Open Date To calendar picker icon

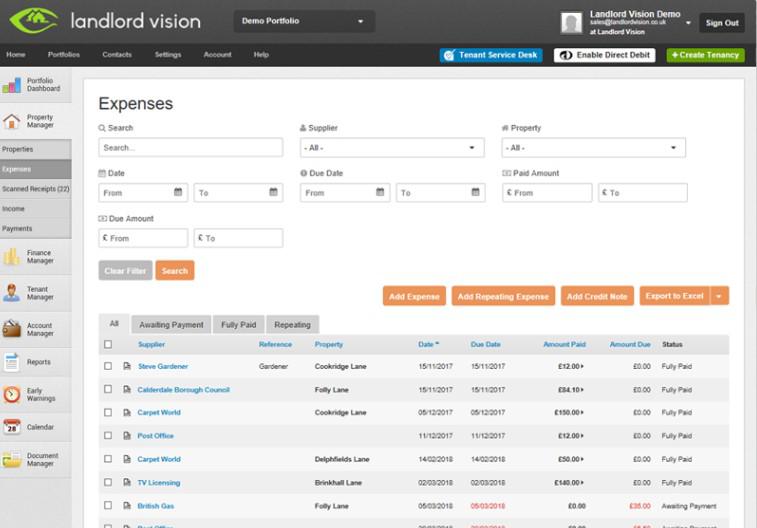pos(273,192)
